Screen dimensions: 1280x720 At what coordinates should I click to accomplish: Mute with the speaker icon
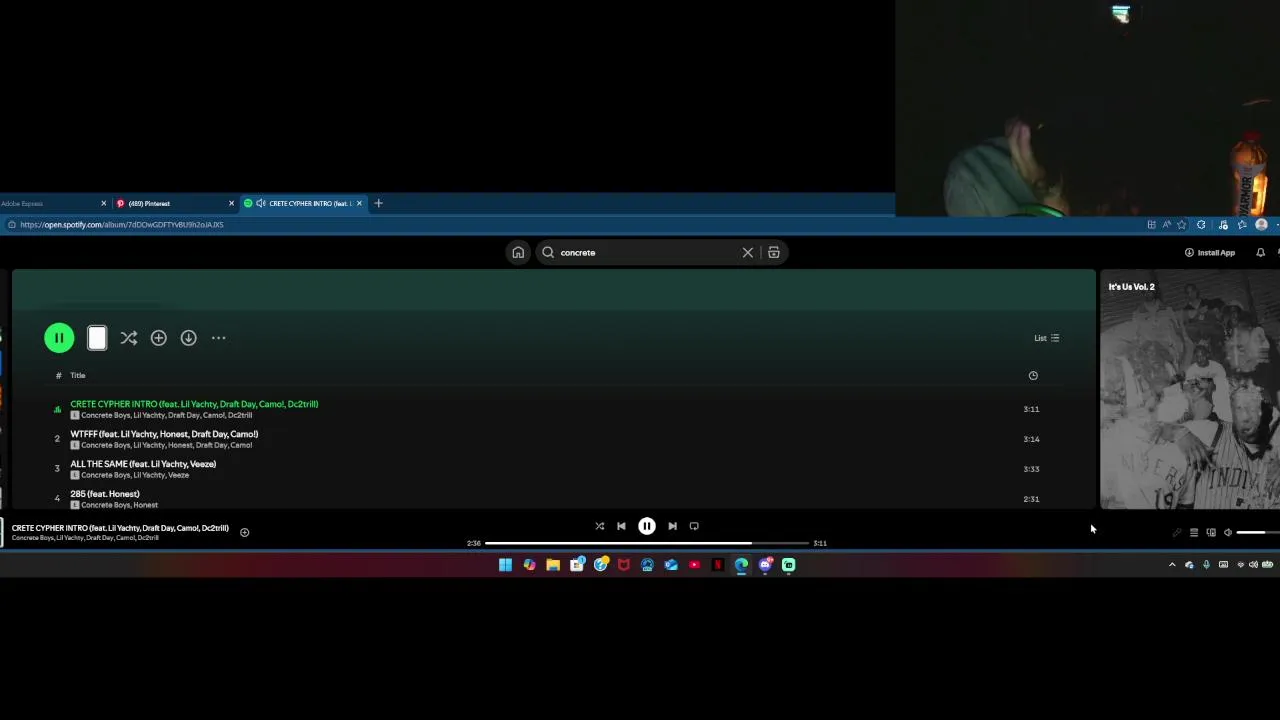click(1228, 533)
